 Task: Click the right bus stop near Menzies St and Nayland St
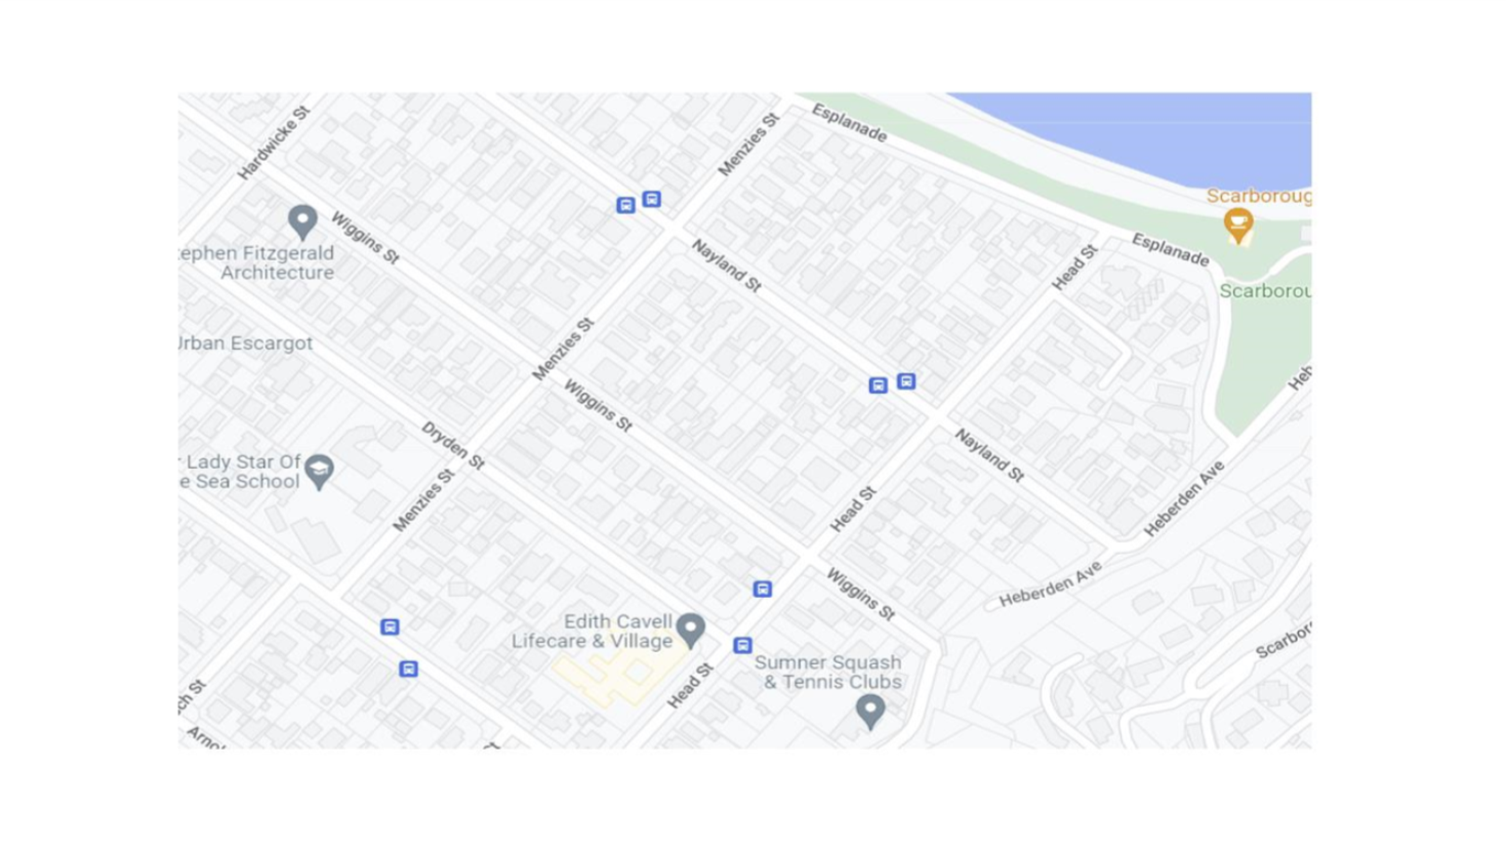[x=651, y=199]
